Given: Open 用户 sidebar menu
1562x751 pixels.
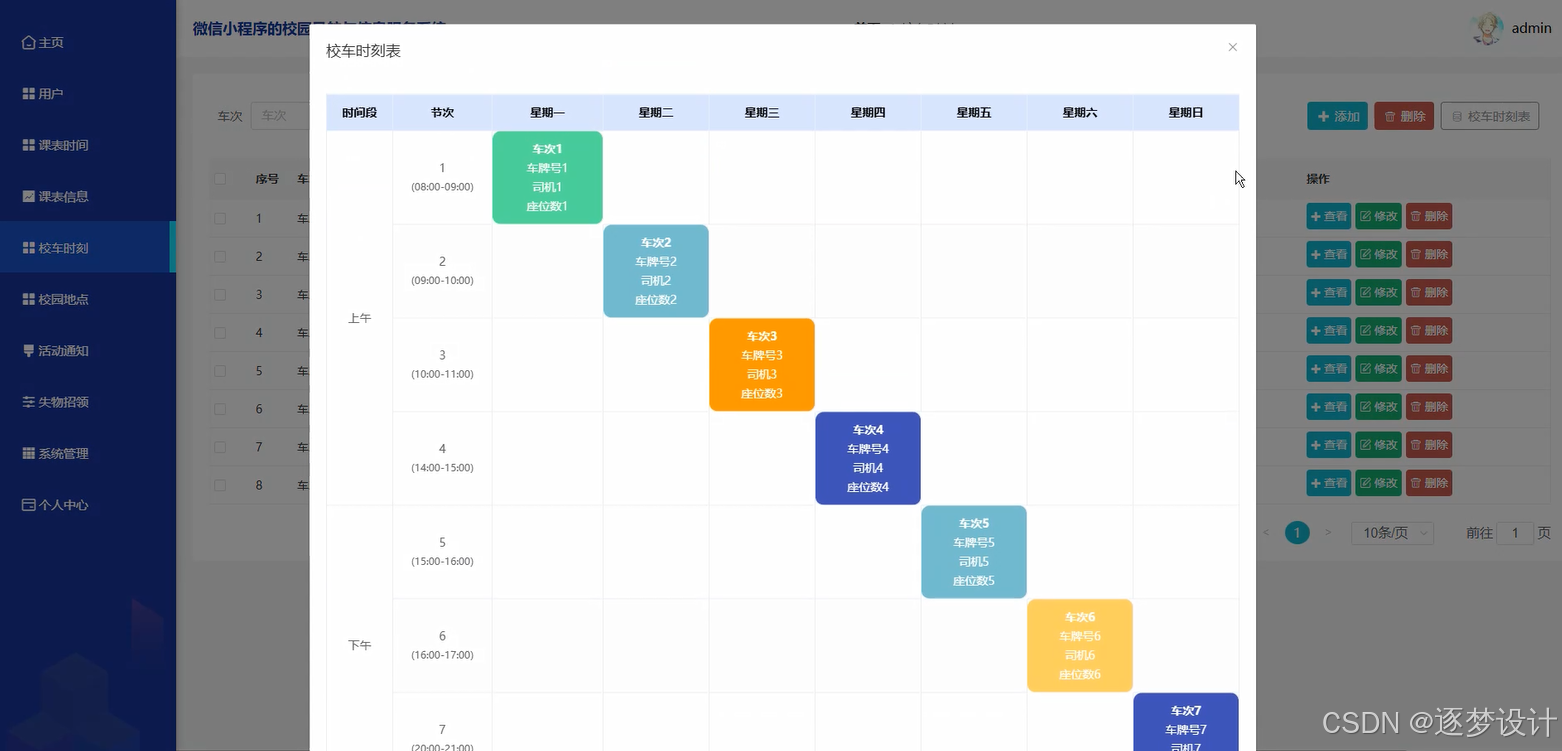Looking at the screenshot, I should click(x=88, y=94).
